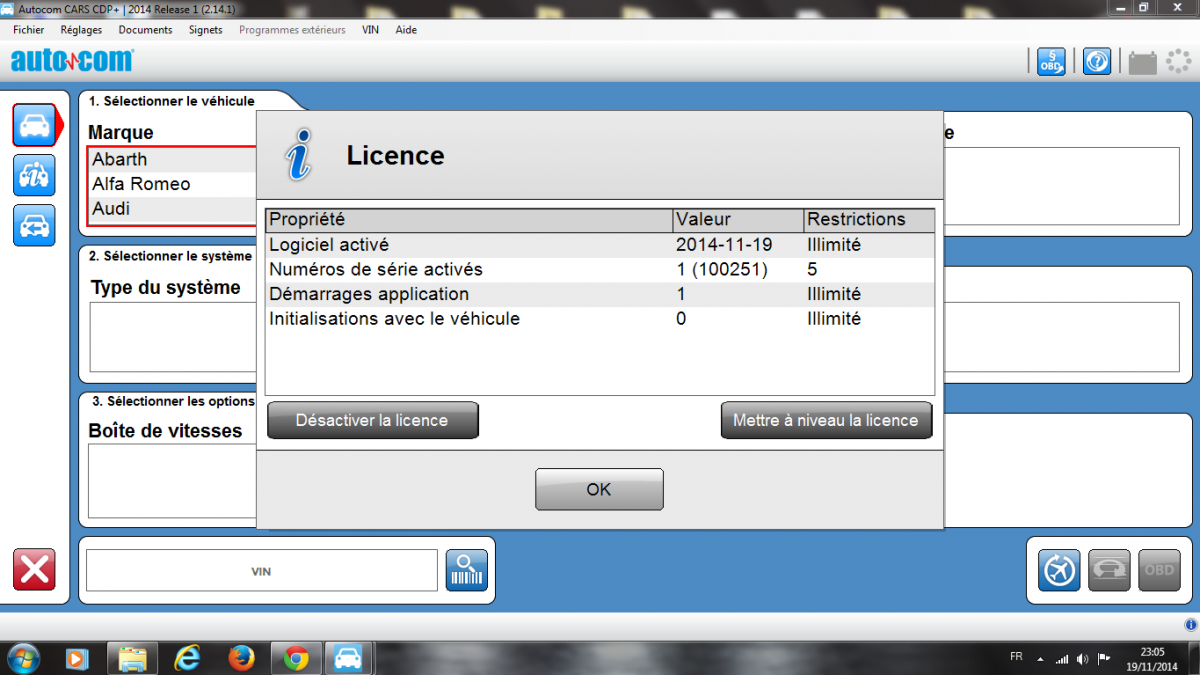Screen dimensions: 1200x675
Task: Open Google Chrome from the taskbar
Action: click(x=295, y=658)
